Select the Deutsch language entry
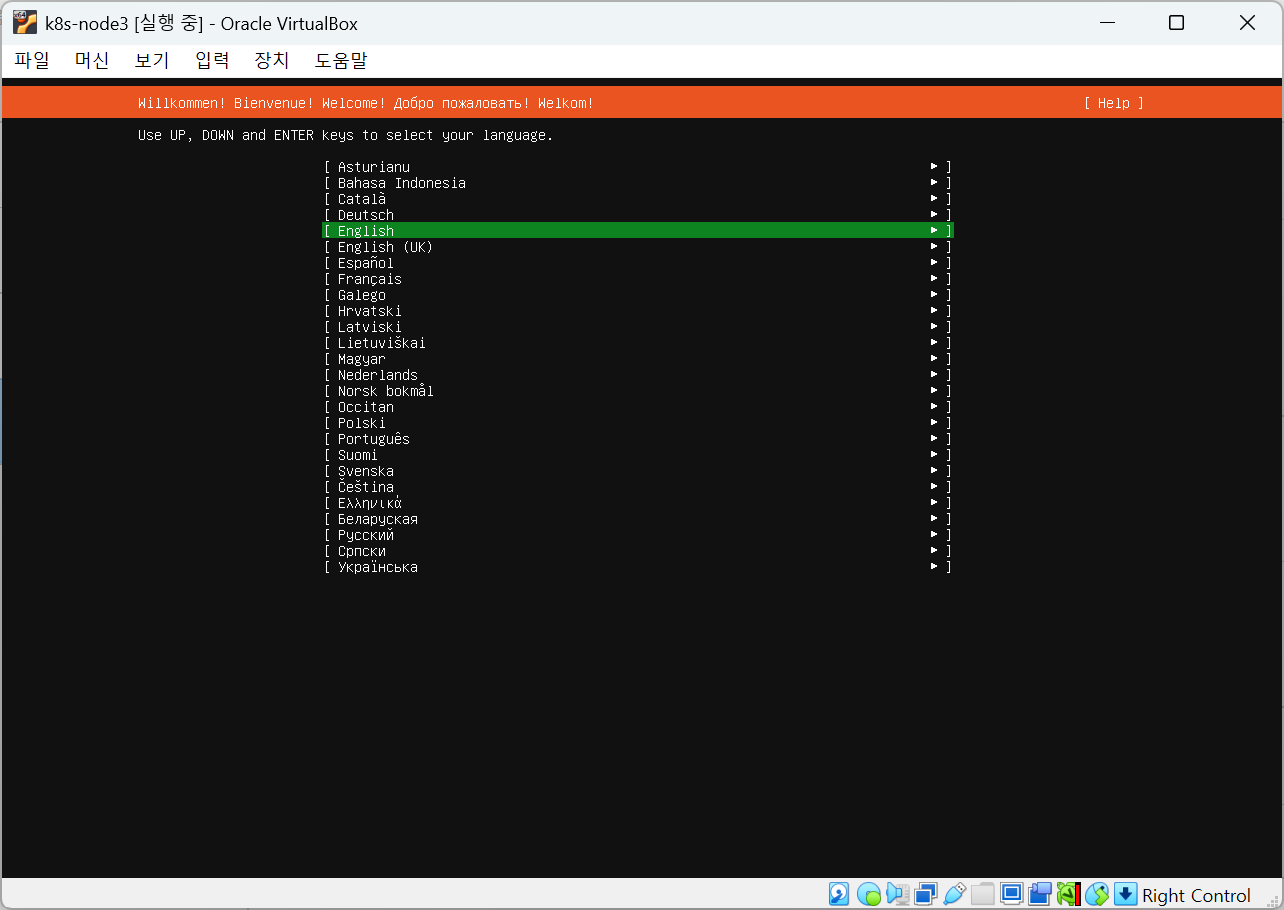Screen dimensions: 1284x910 (x=638, y=215)
